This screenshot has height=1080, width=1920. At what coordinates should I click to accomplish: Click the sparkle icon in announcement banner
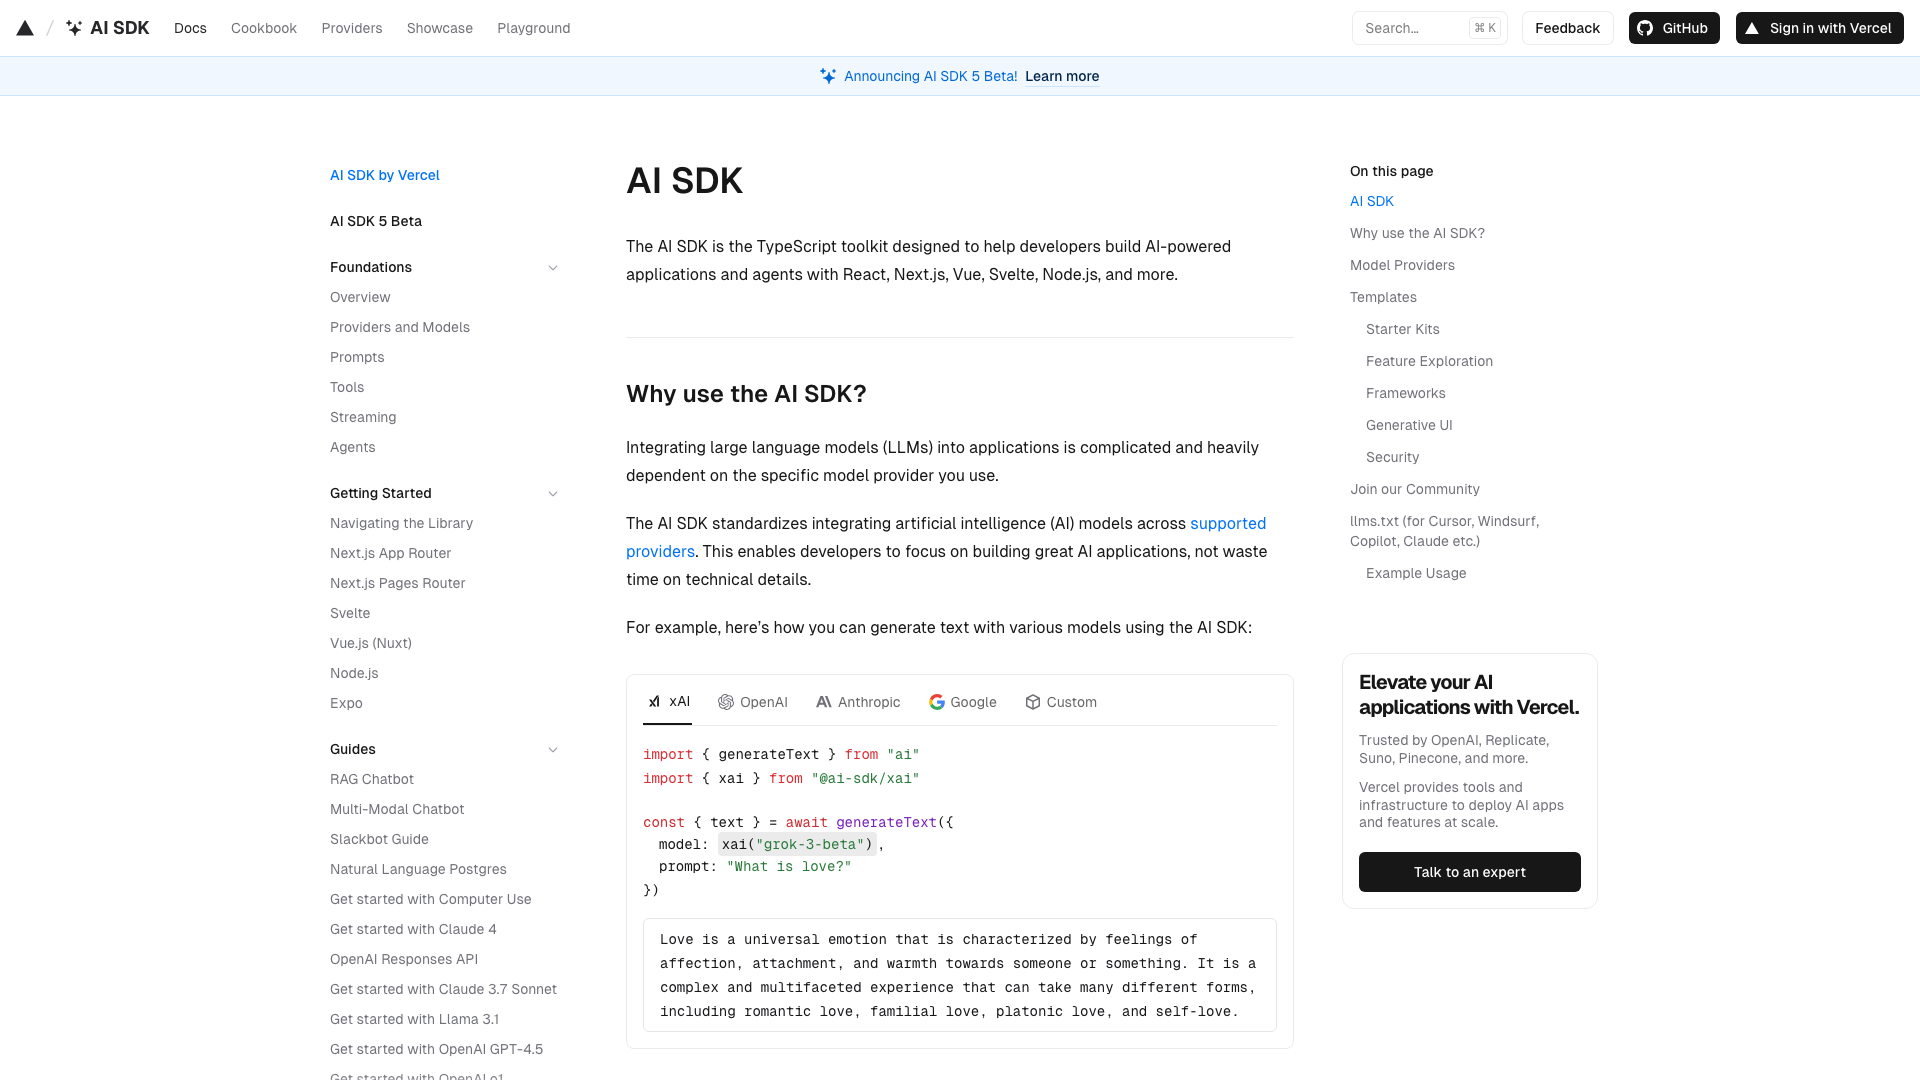828,76
